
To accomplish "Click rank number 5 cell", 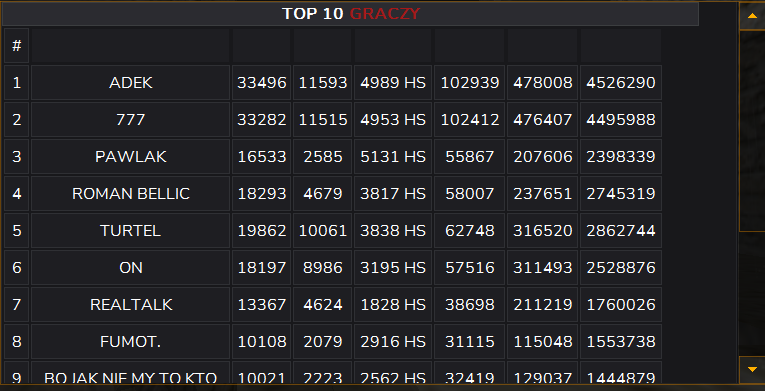I will tap(17, 230).
